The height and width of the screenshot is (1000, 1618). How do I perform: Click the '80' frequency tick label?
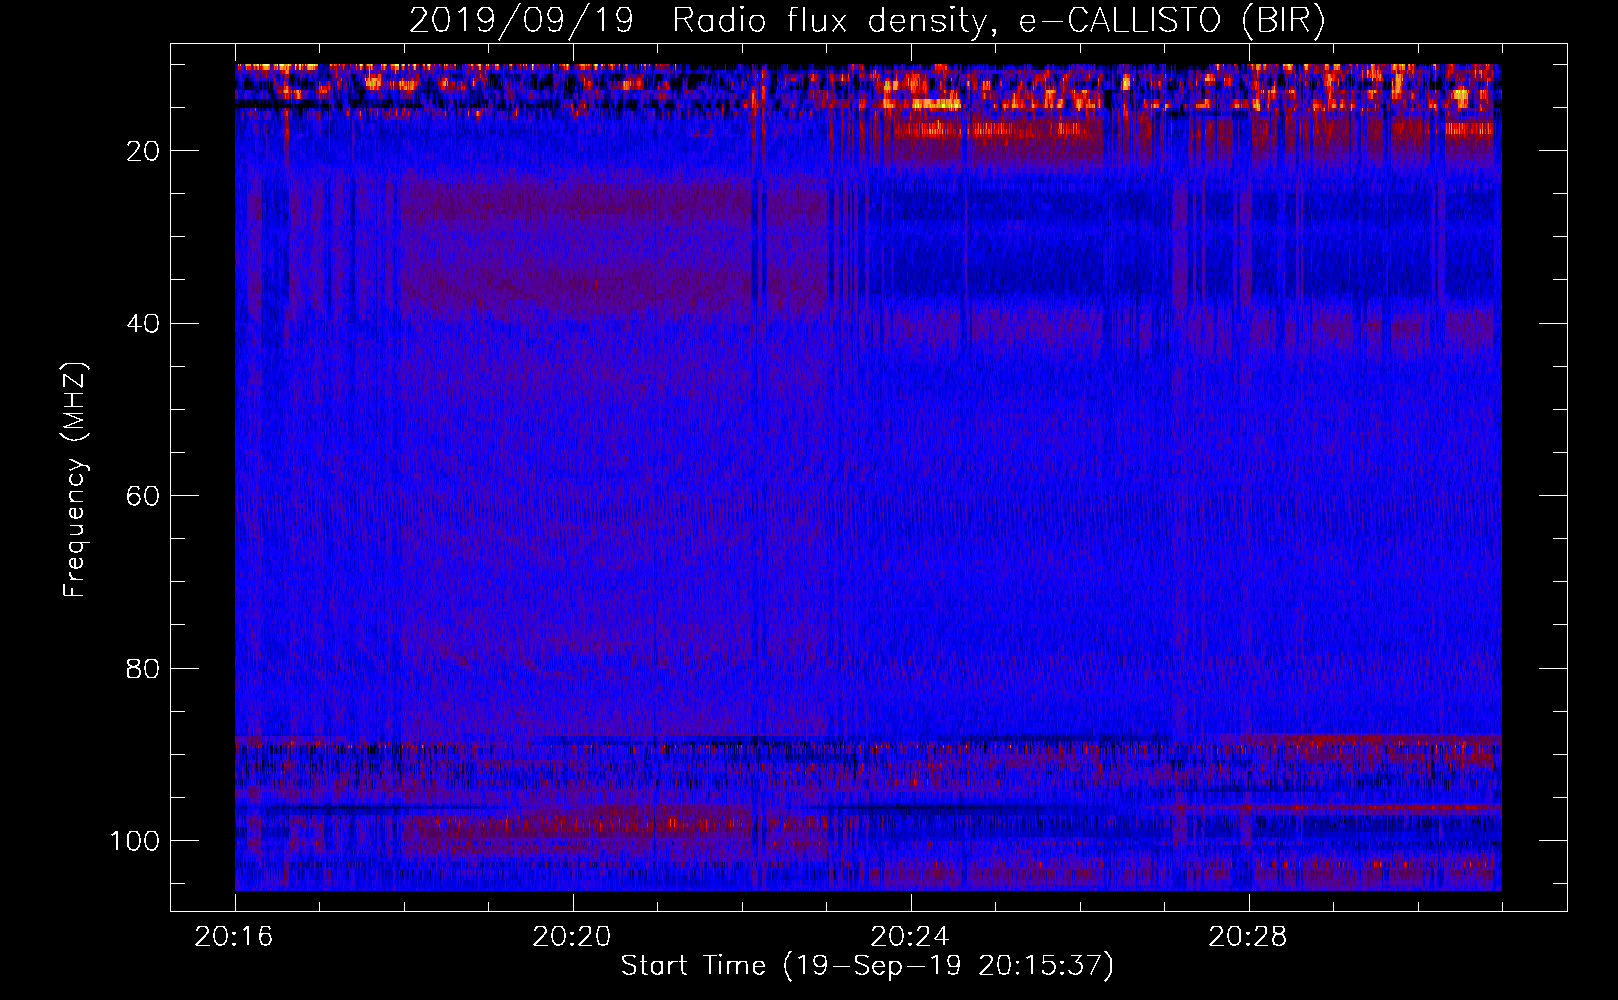coord(144,668)
